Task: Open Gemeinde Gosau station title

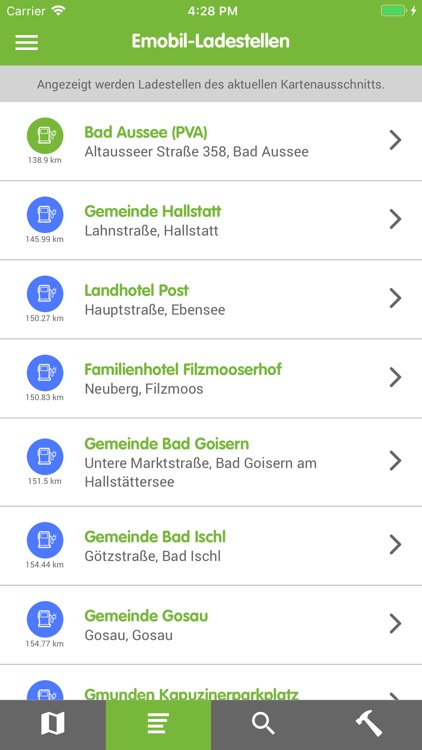Action: point(146,616)
